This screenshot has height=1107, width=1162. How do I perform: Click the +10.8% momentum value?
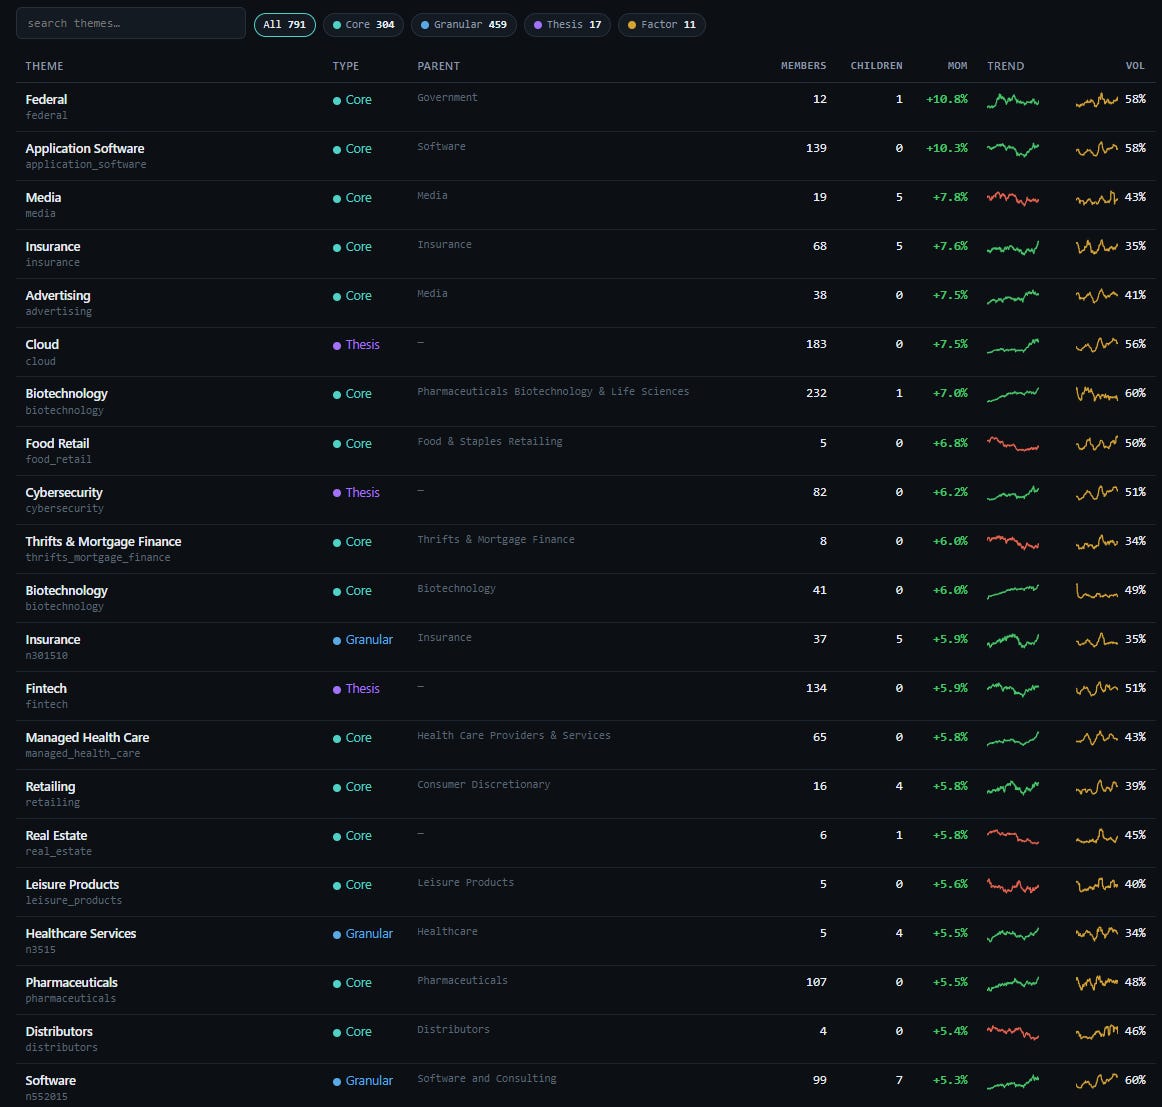coord(946,99)
